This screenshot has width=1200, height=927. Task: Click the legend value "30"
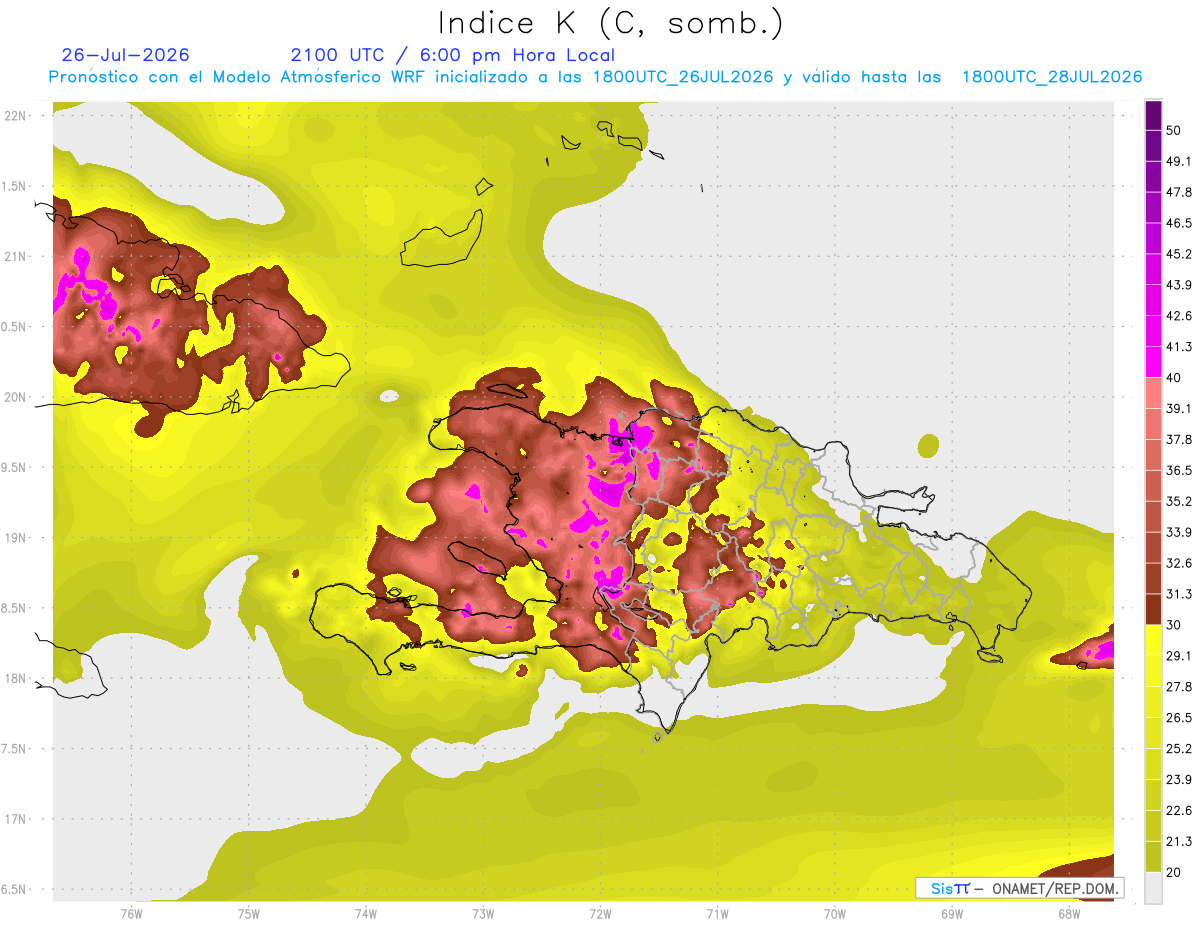click(x=1174, y=625)
